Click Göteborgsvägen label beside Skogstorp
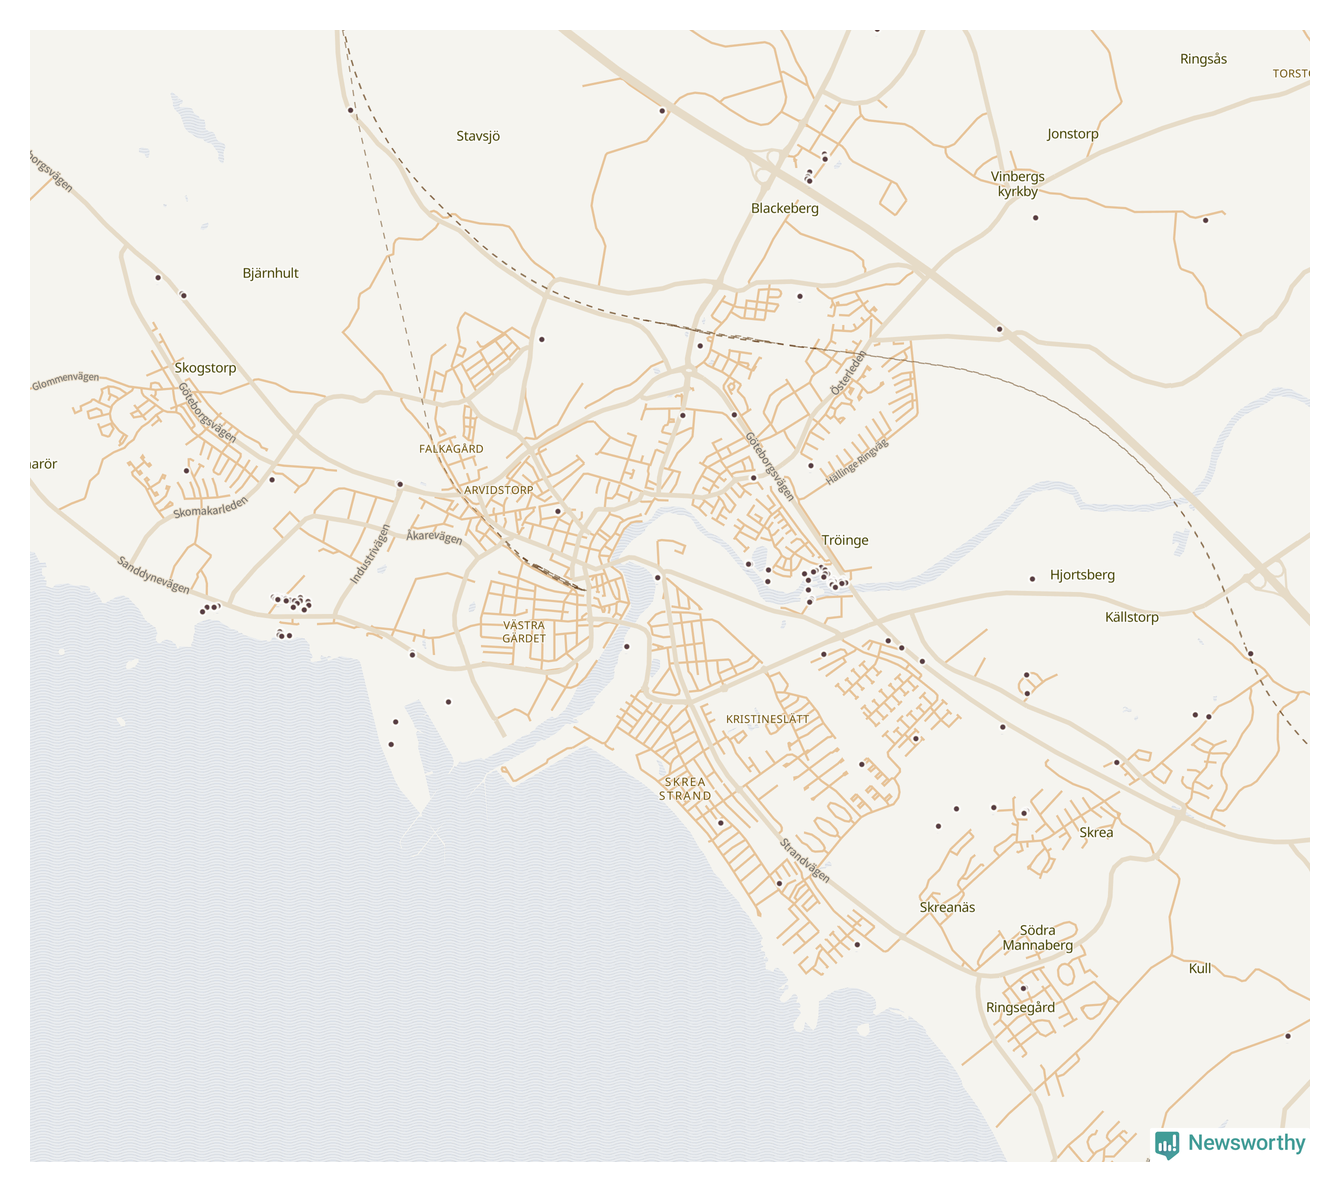 pyautogui.click(x=207, y=413)
